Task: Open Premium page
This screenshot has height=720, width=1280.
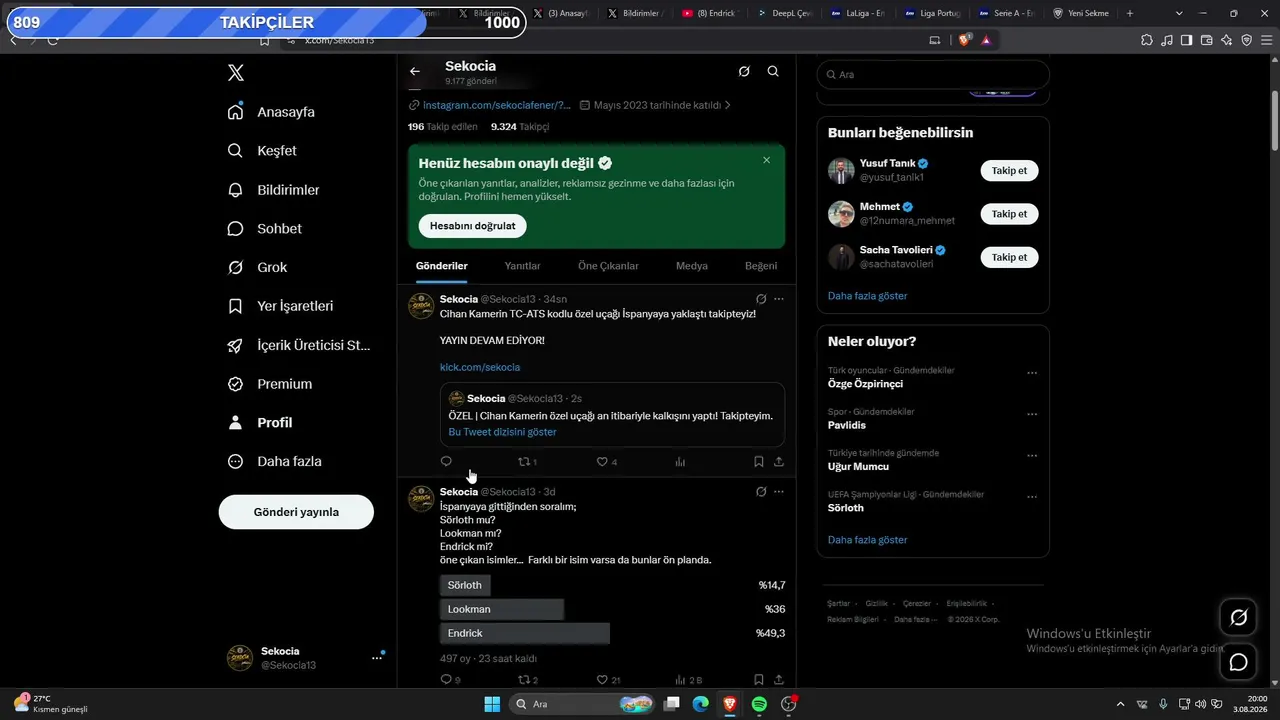Action: 269,384
